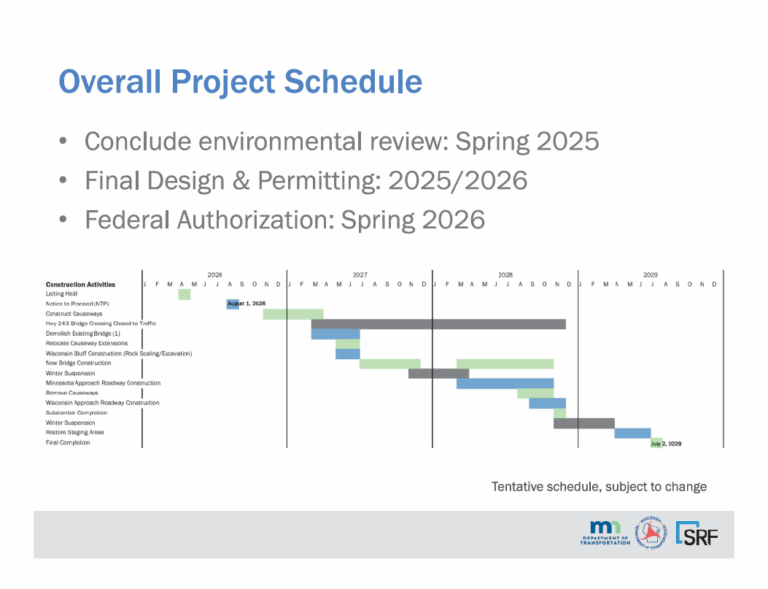Screen dimensions: 768x589
Task: Click the August 1, 2026 NTP marker
Action: [233, 303]
